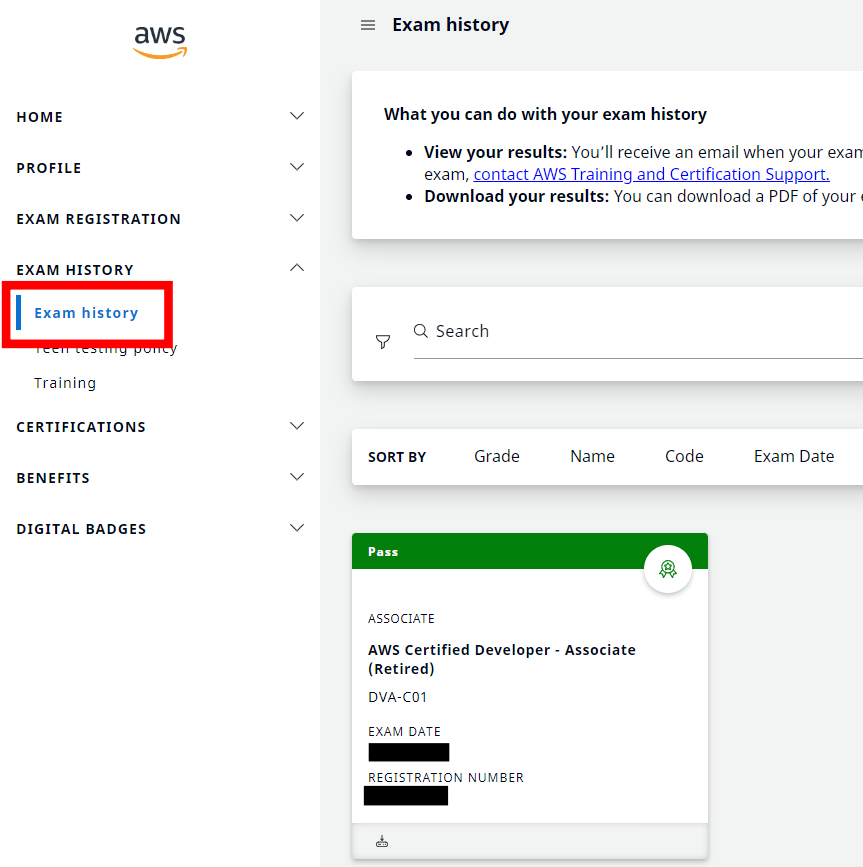Click 'What you can do with your exam history' heading
863x867 pixels.
[x=545, y=114]
